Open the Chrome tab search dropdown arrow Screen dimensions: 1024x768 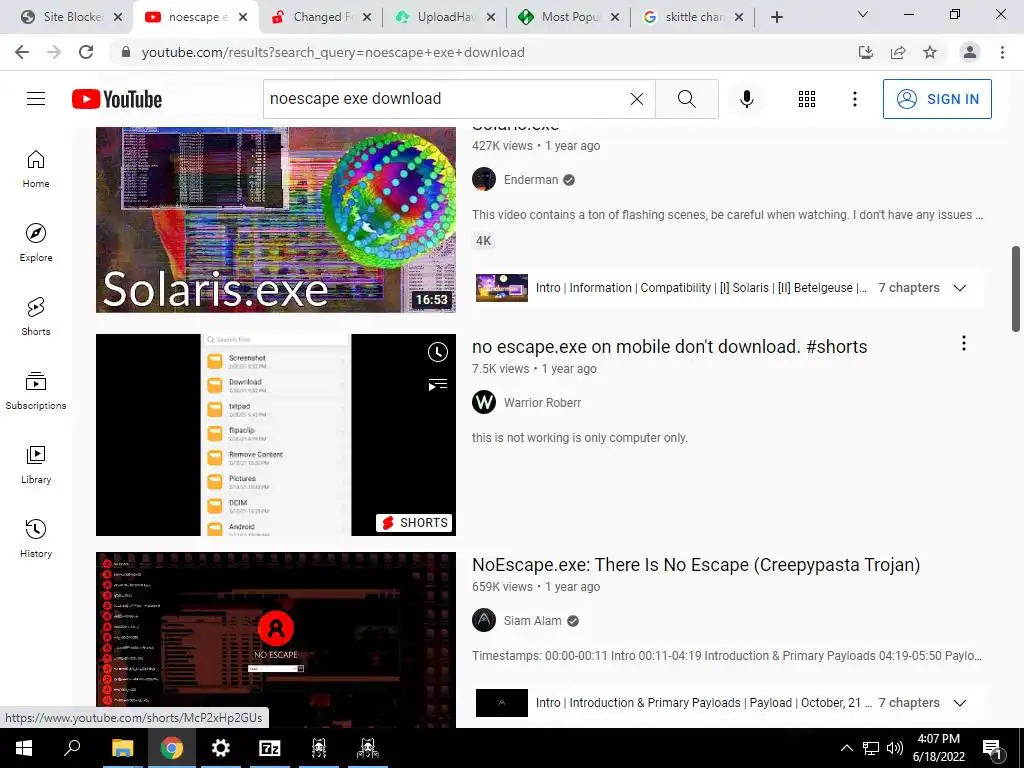863,14
